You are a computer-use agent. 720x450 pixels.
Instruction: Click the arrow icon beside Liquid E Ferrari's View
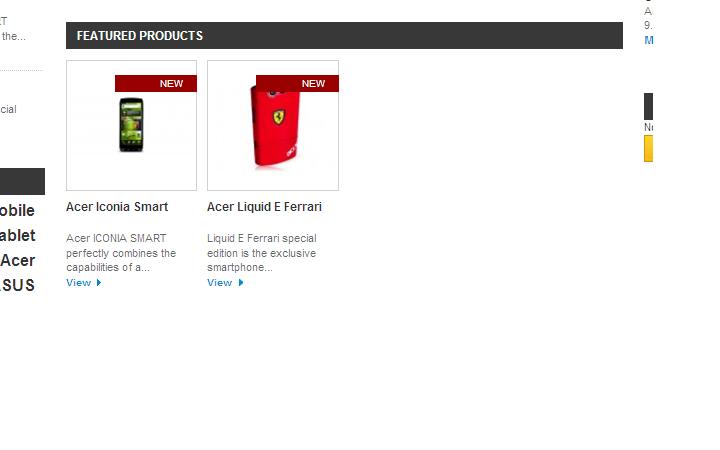(x=241, y=282)
